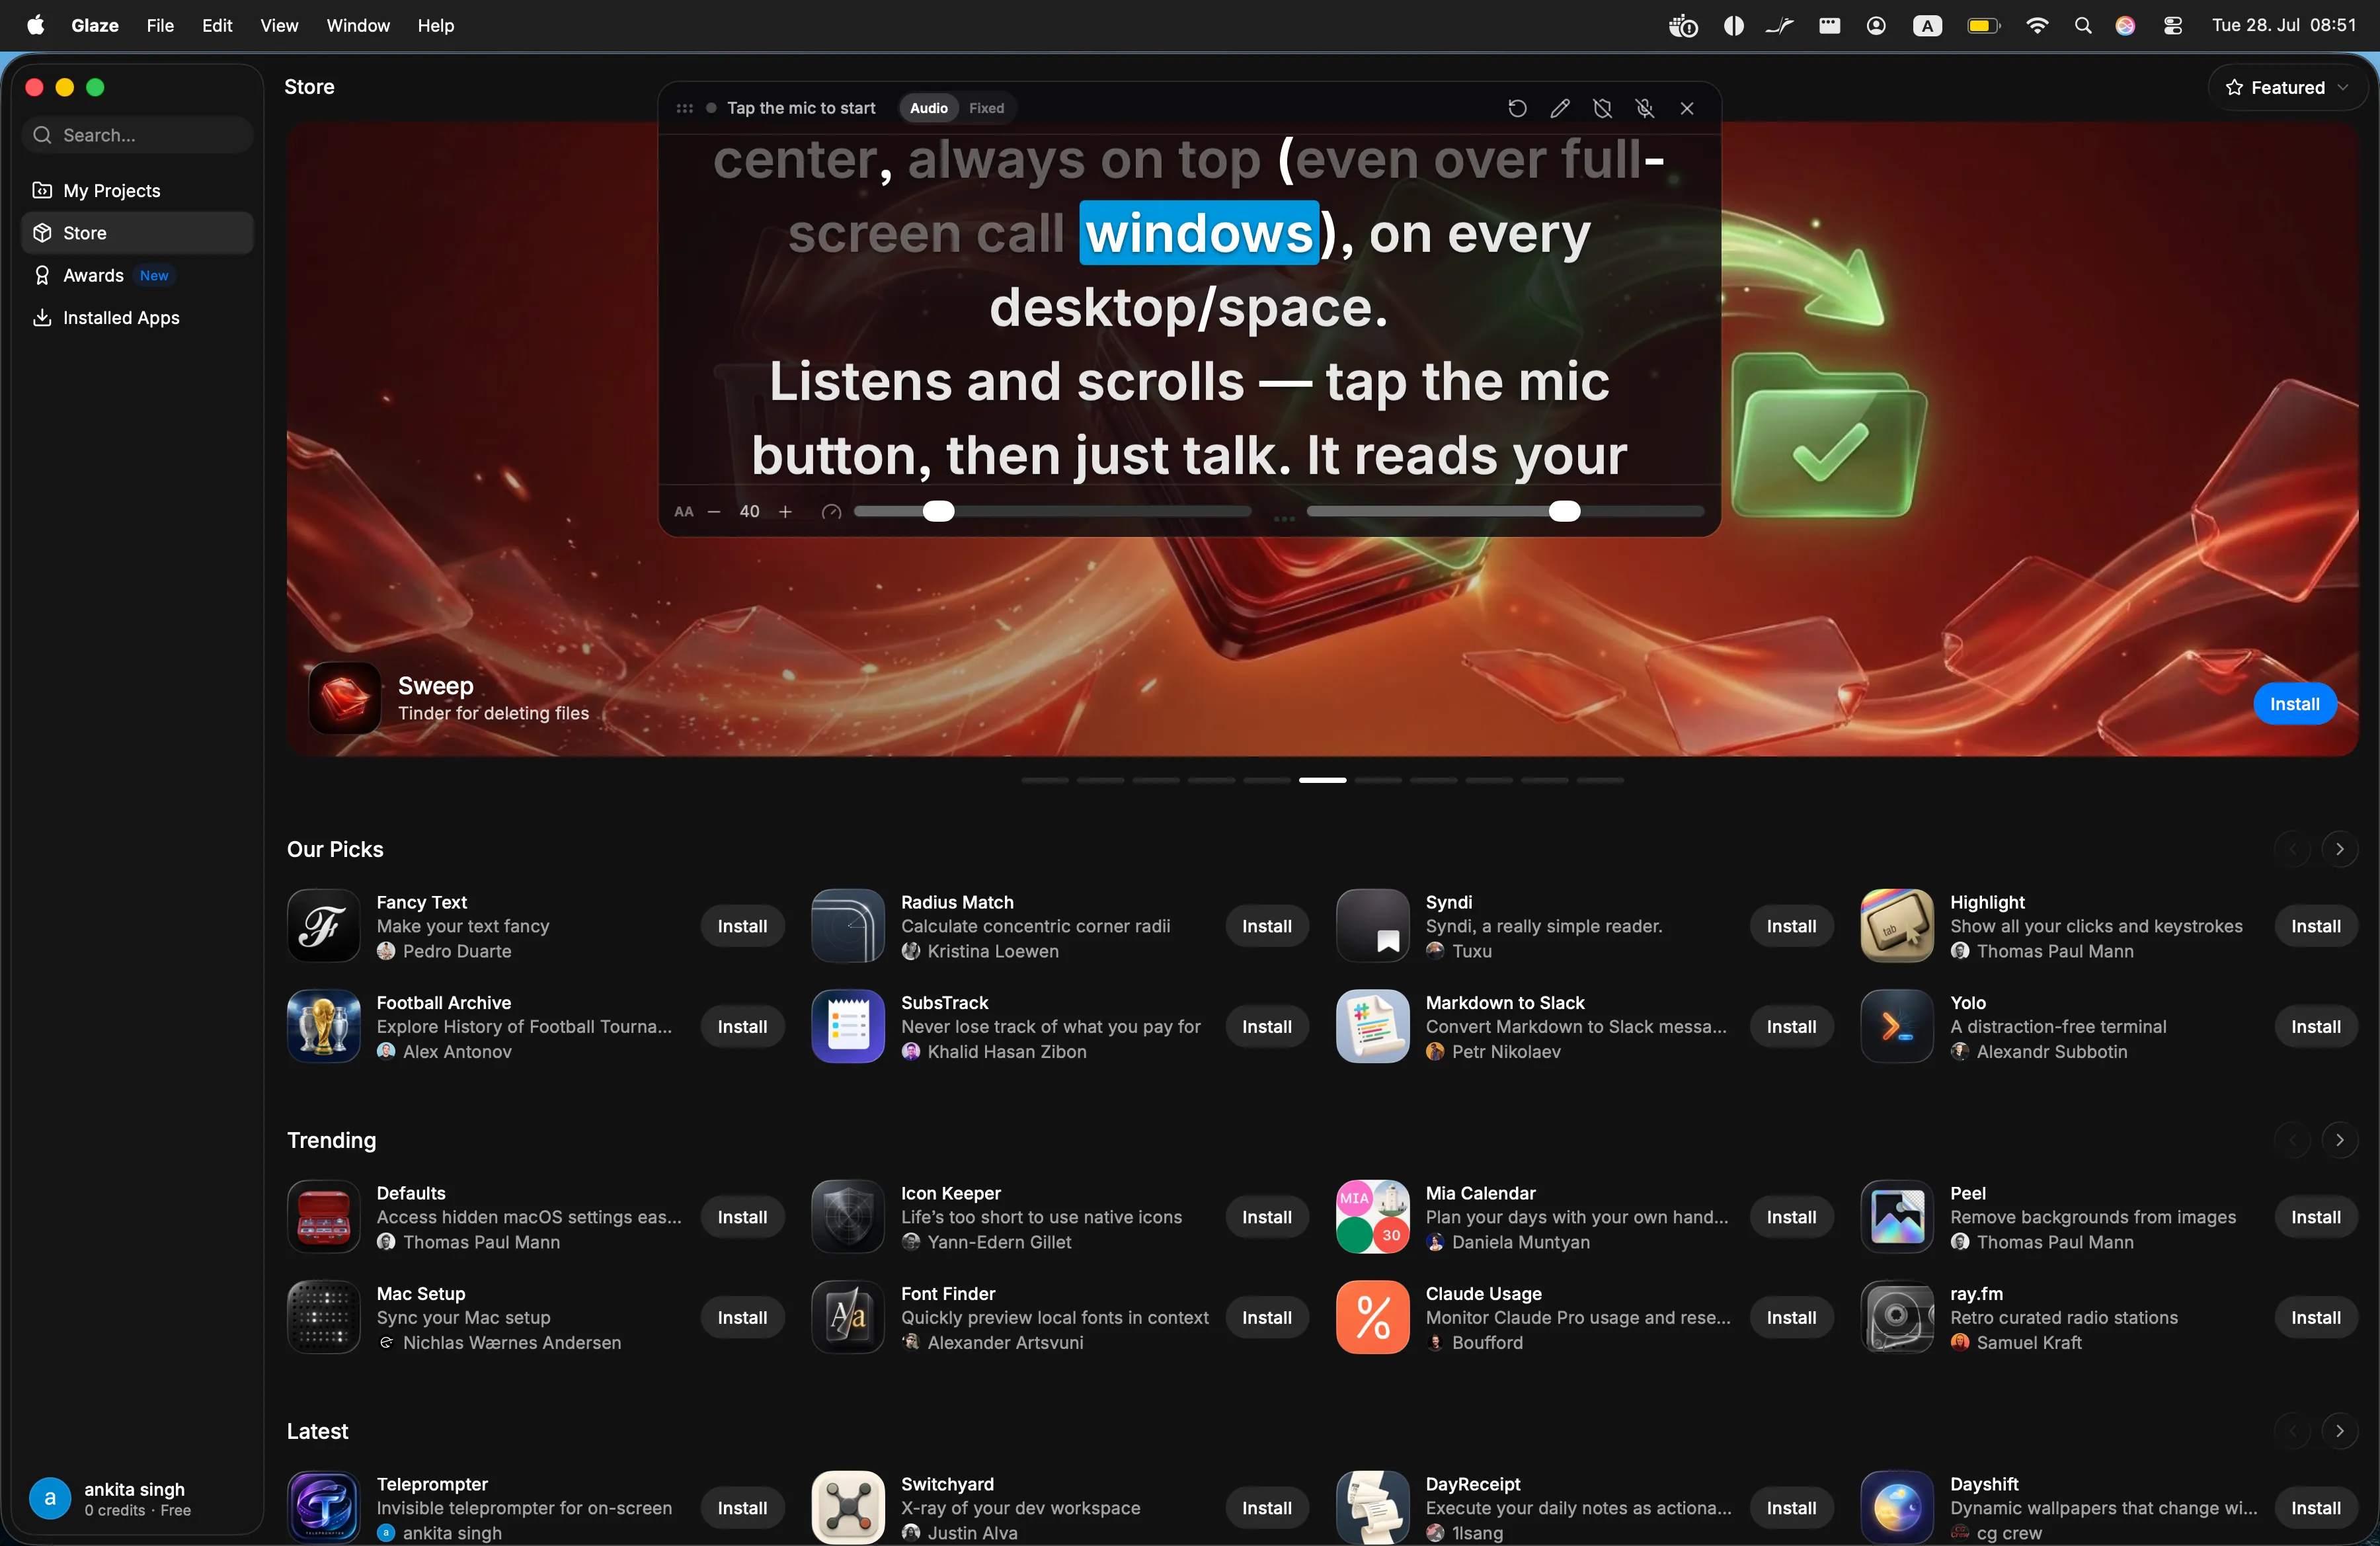Click the Search field in the sidebar

pos(137,135)
